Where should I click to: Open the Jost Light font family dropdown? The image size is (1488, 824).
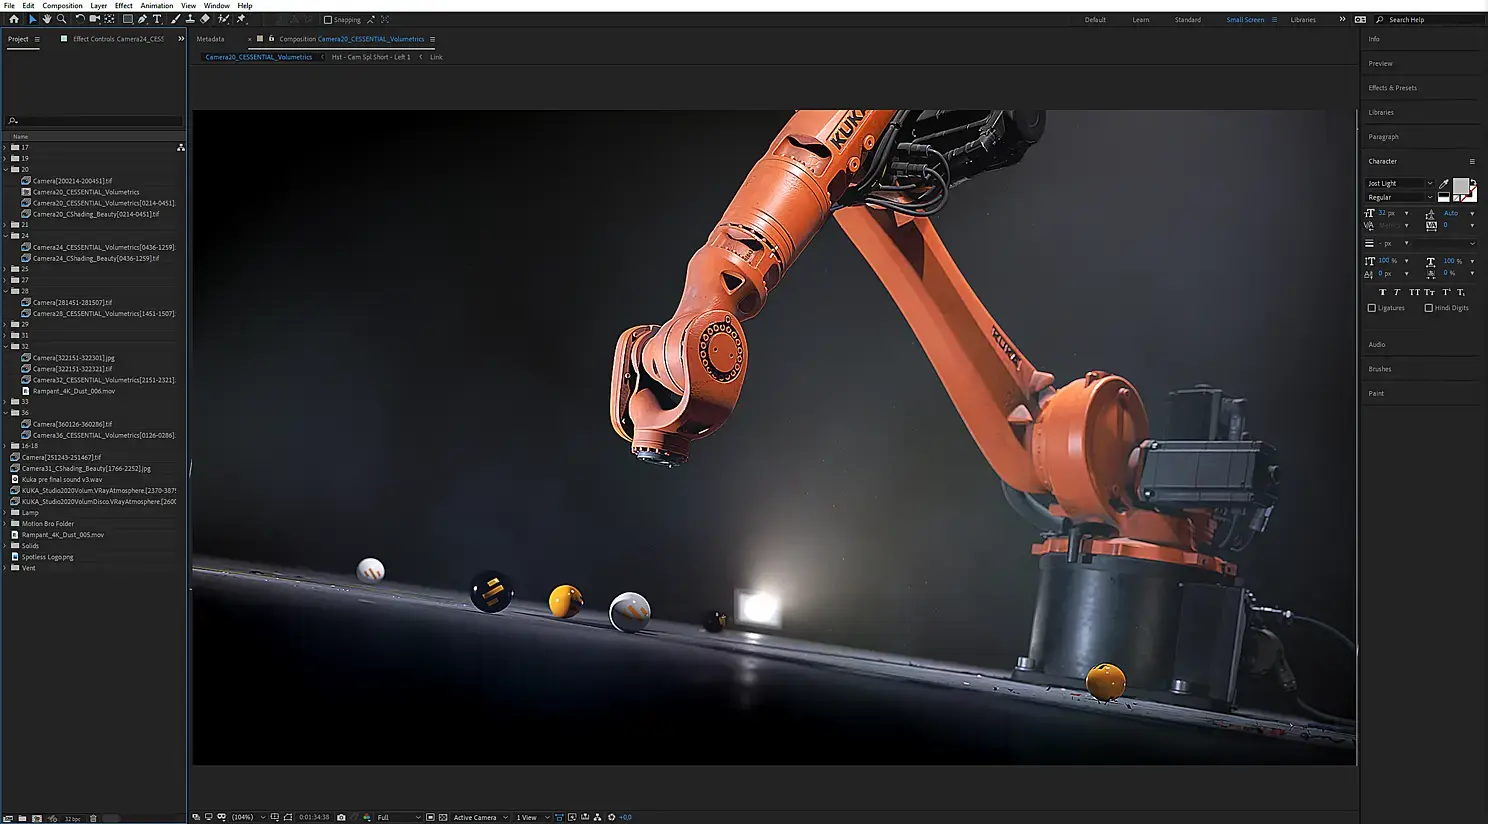(x=1400, y=184)
